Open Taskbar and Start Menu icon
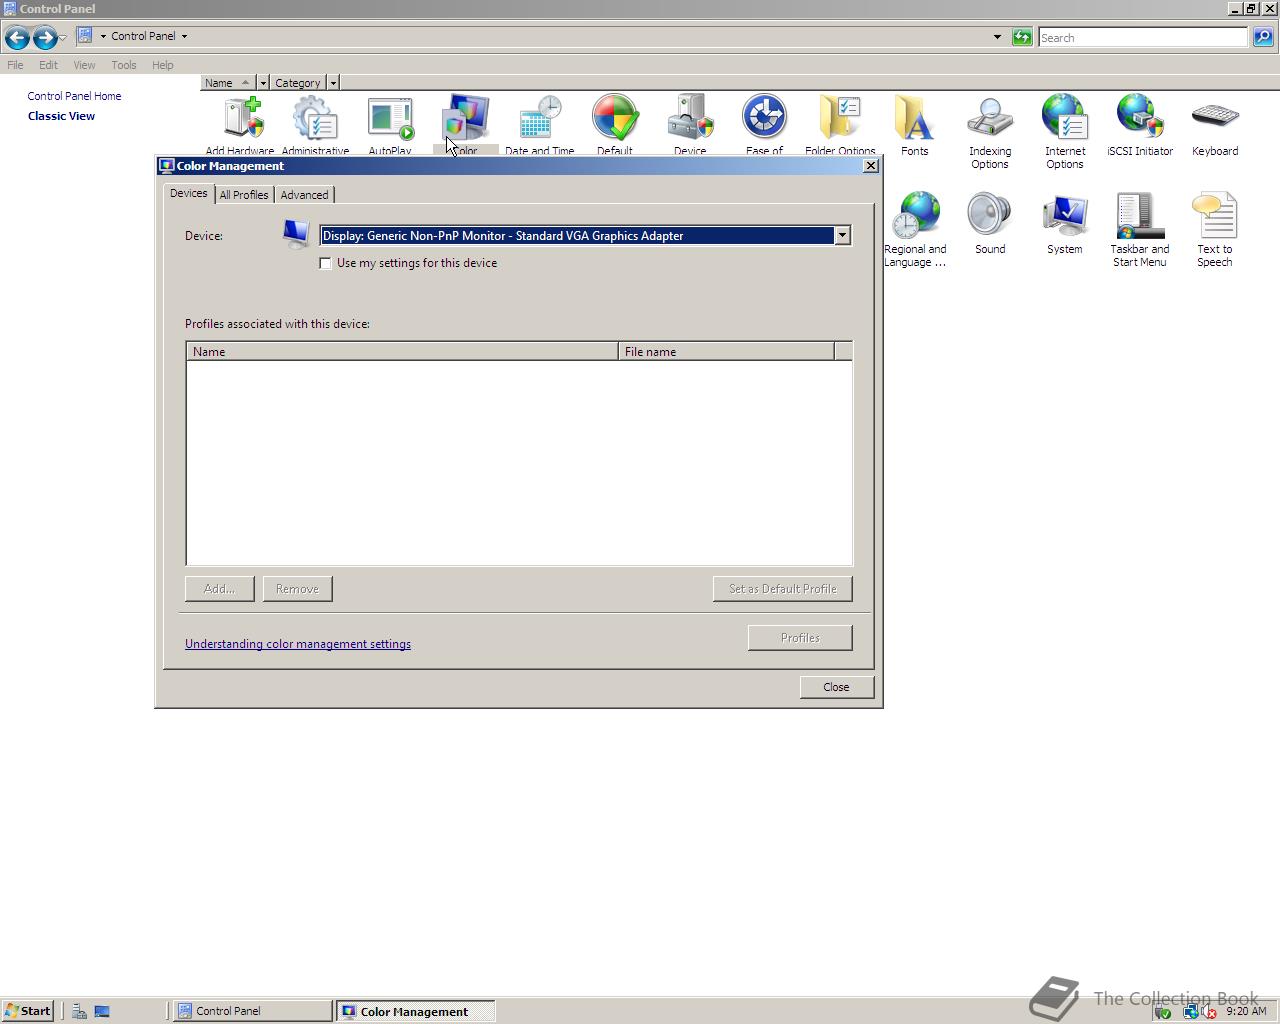This screenshot has height=1024, width=1280. [1140, 230]
